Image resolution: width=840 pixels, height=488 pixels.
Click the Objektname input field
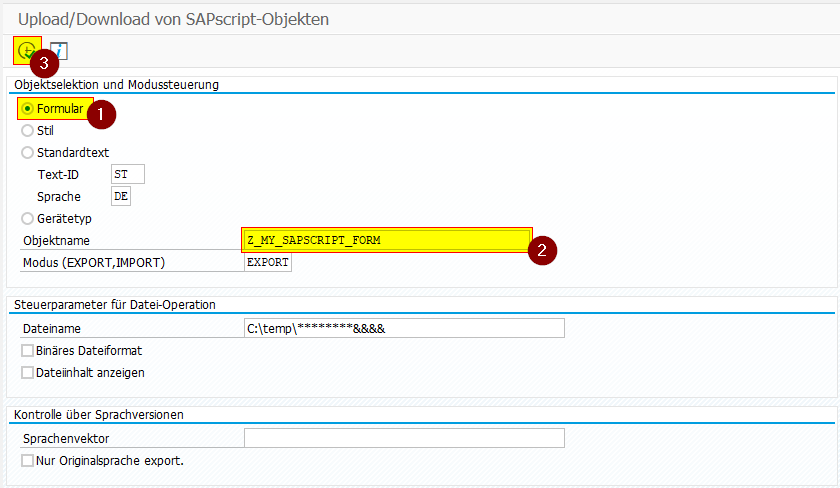click(x=387, y=240)
